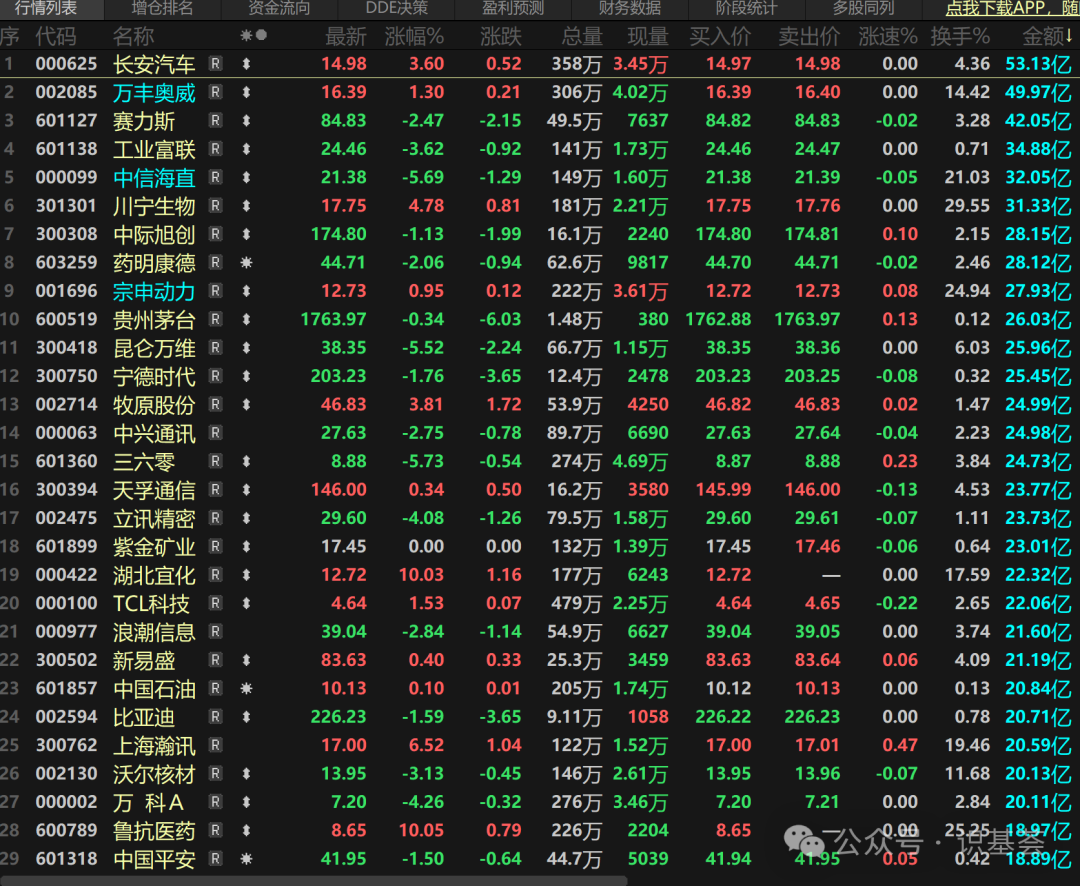Click the R badge in 工业富联 row

[x=216, y=149]
